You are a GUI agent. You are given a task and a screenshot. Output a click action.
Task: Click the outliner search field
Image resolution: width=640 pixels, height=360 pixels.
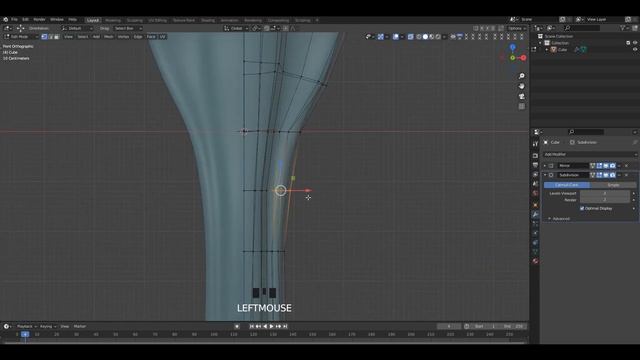(582, 28)
